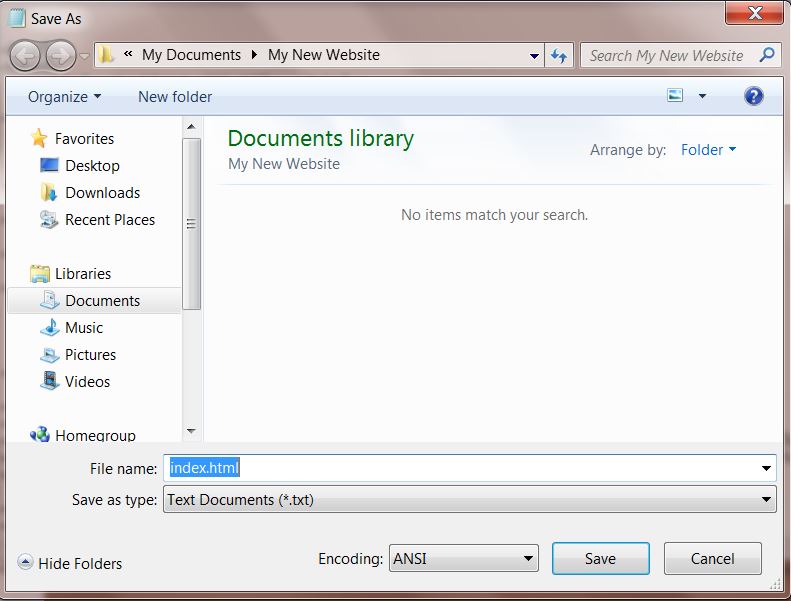Click the Cancel button

pyautogui.click(x=712, y=559)
